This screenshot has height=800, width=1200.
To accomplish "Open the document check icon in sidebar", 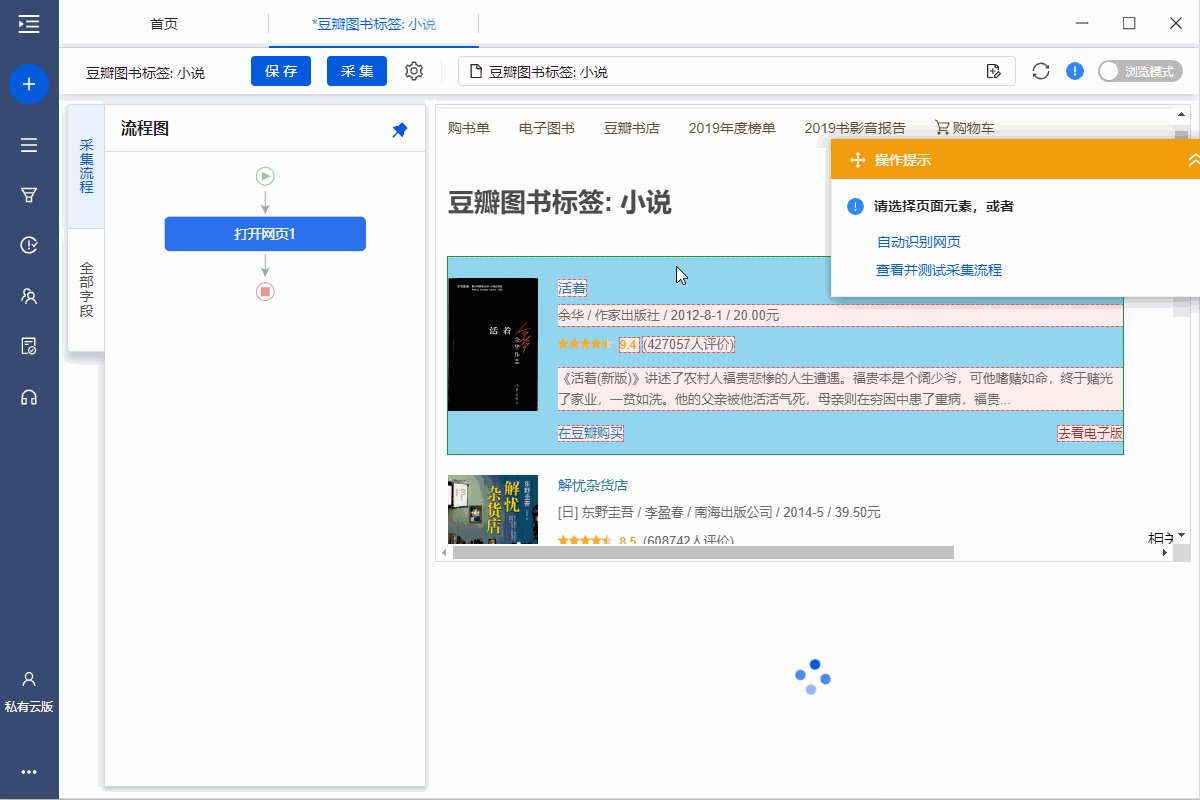I will (29, 346).
